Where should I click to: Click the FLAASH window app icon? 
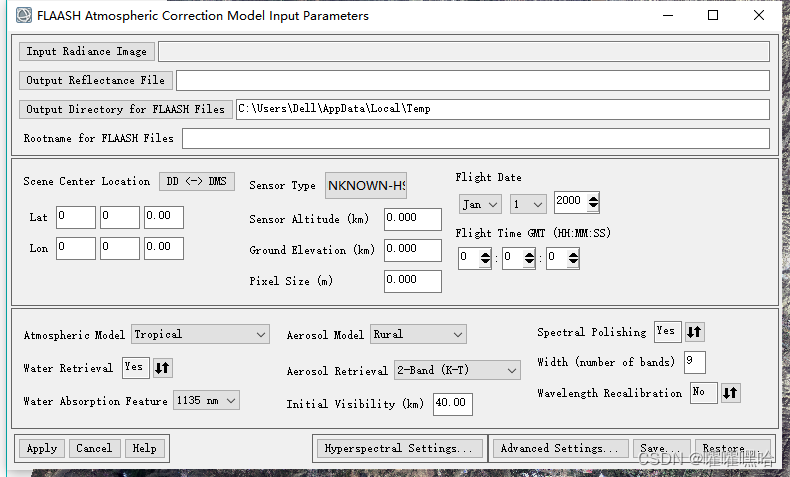23,15
